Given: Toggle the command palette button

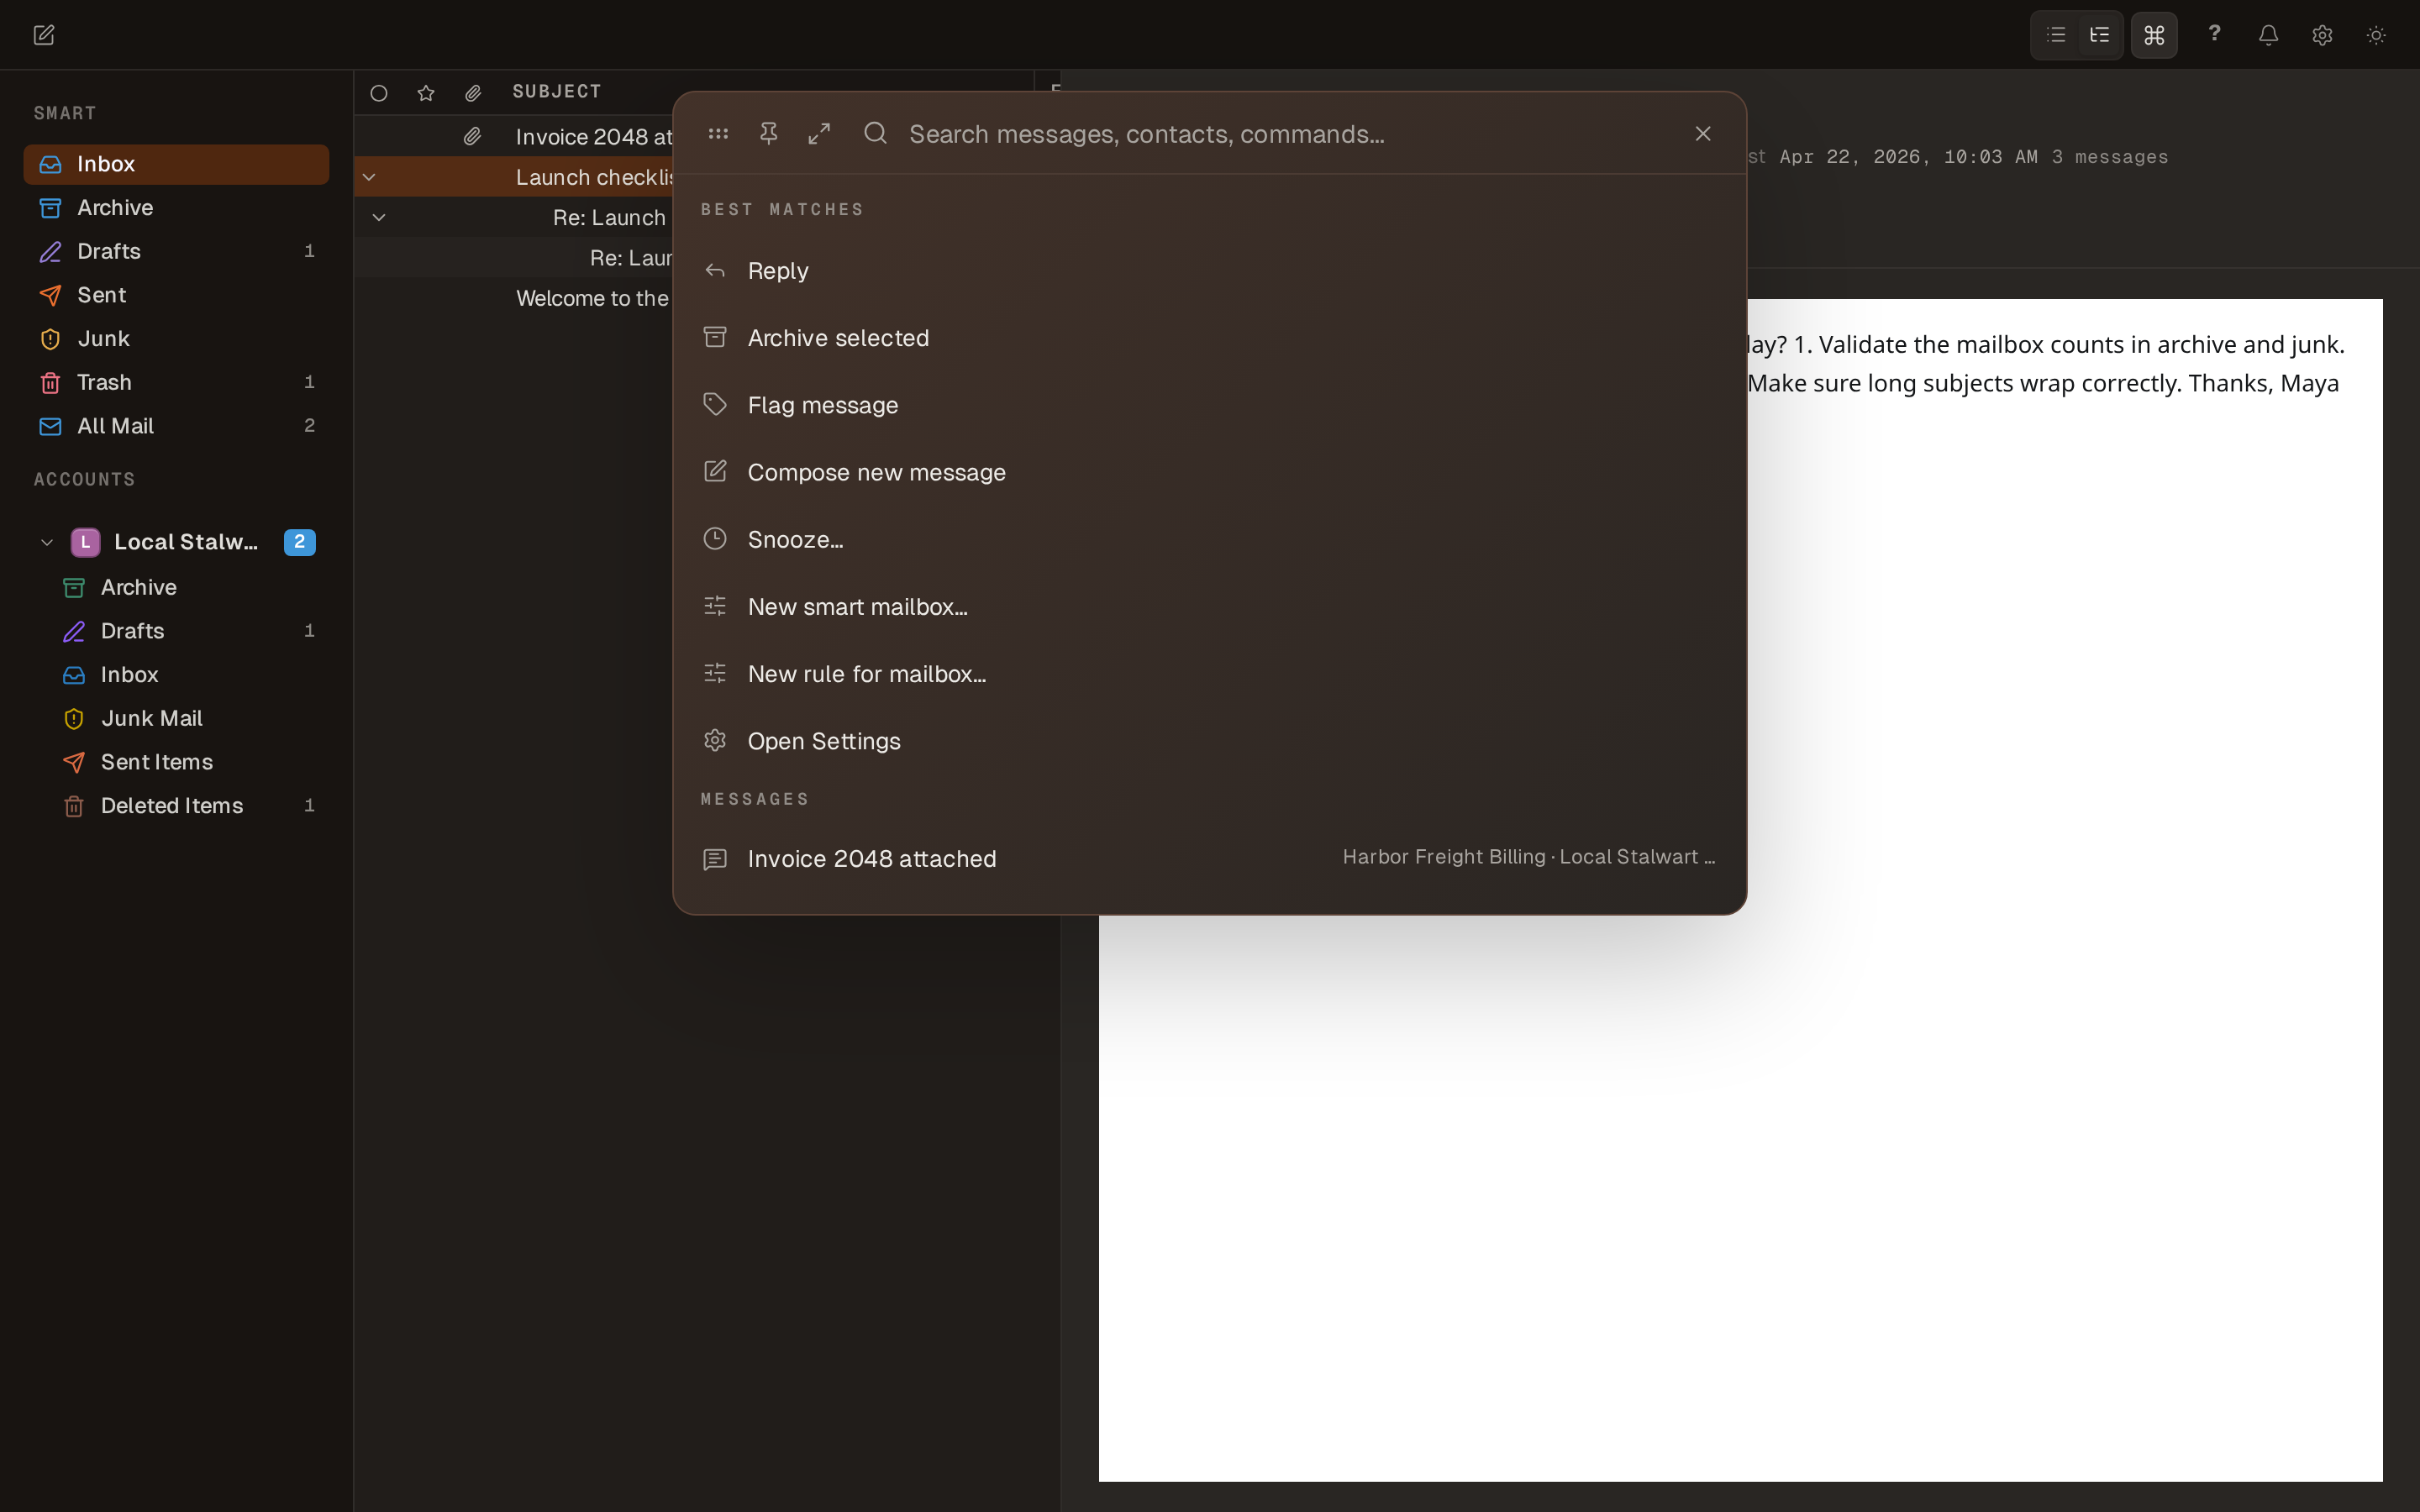Looking at the screenshot, I should click(x=2154, y=35).
